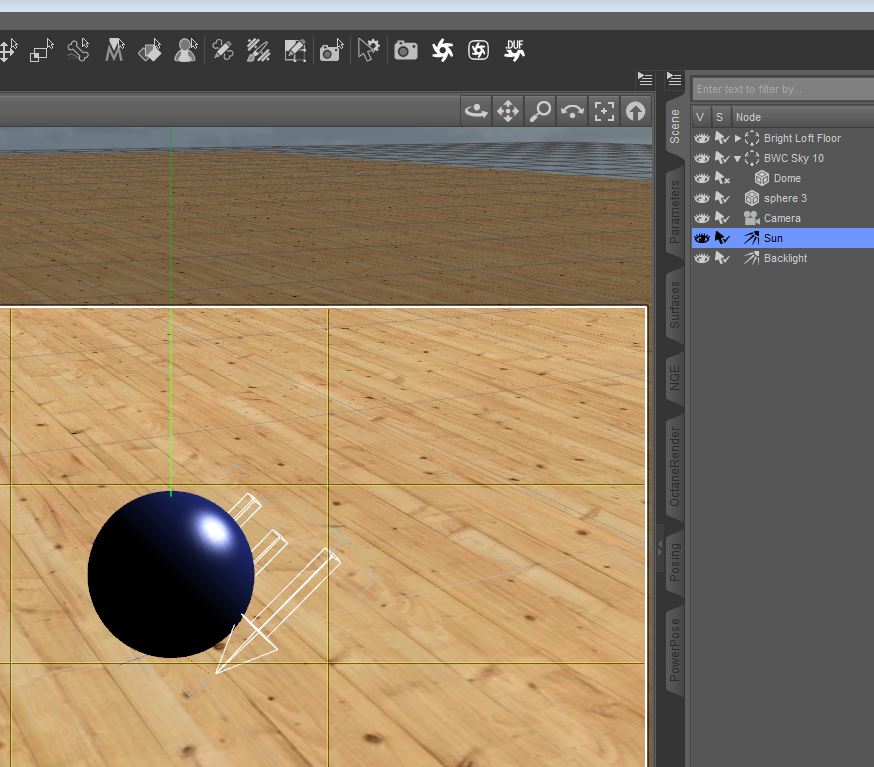Viewport: 874px width, 767px height.
Task: Open Tool Settings cursor-gear icon
Action: (368, 50)
